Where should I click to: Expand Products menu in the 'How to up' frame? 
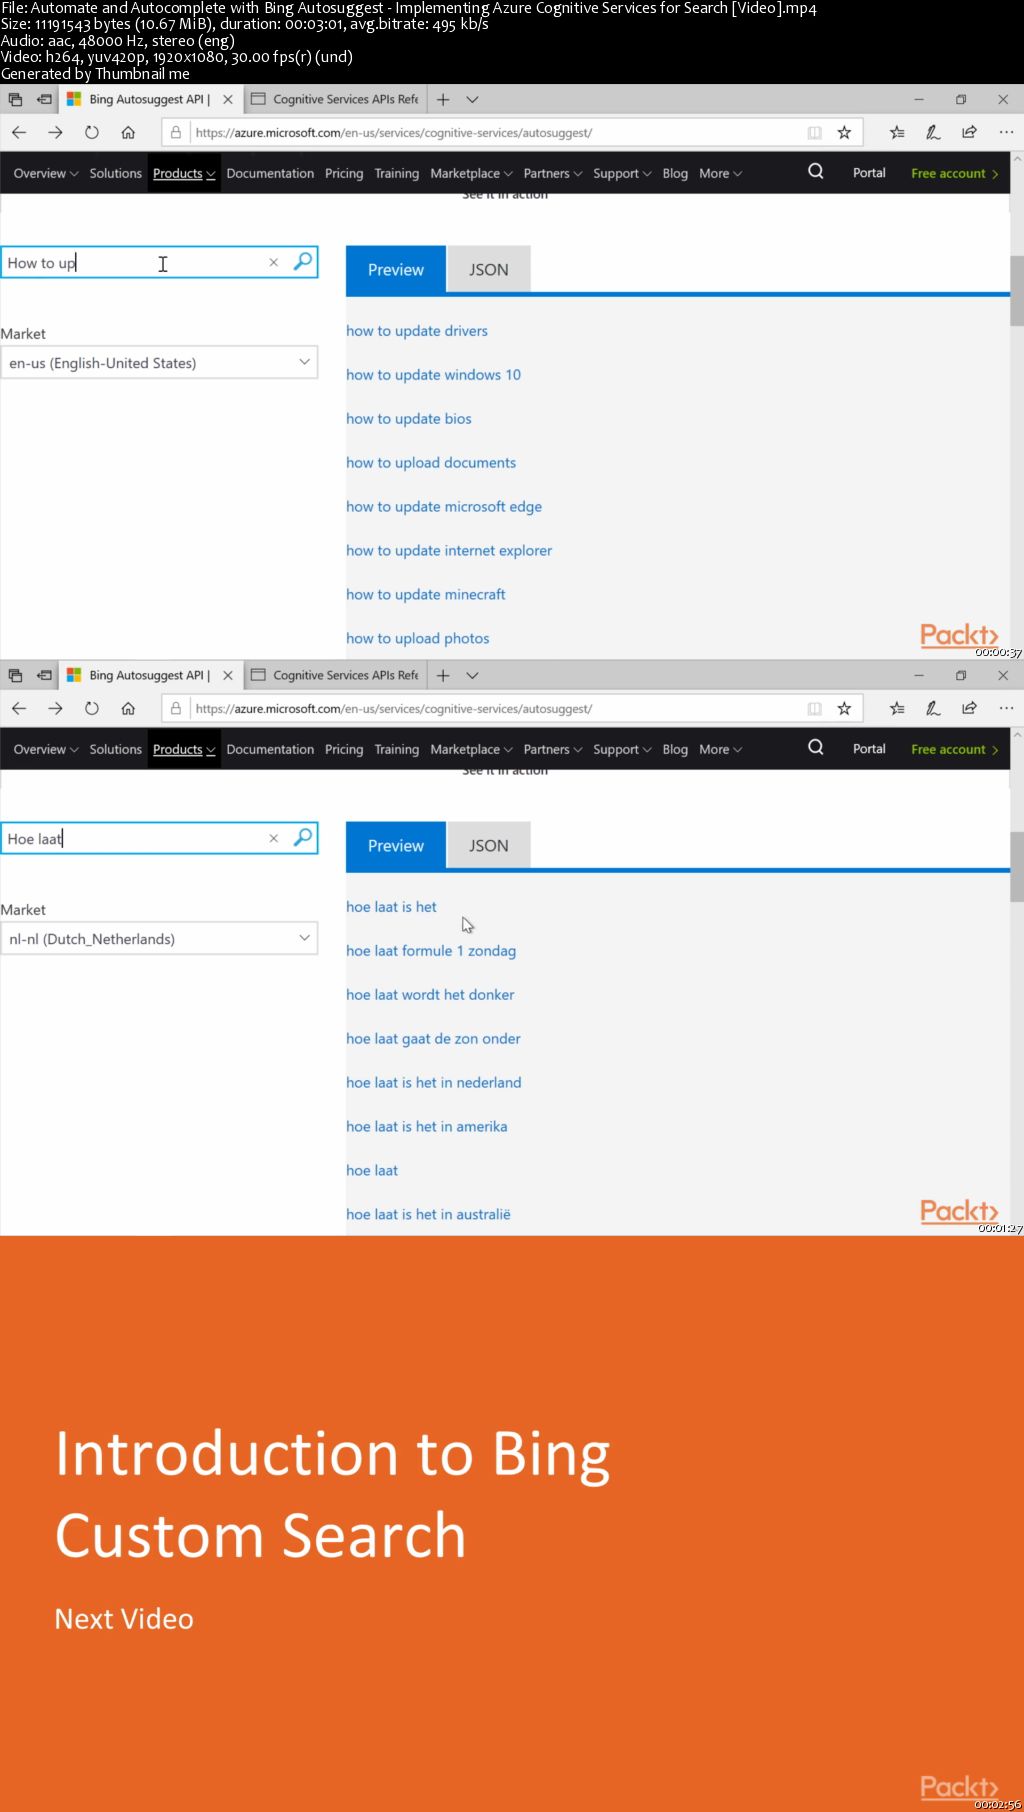tap(184, 173)
